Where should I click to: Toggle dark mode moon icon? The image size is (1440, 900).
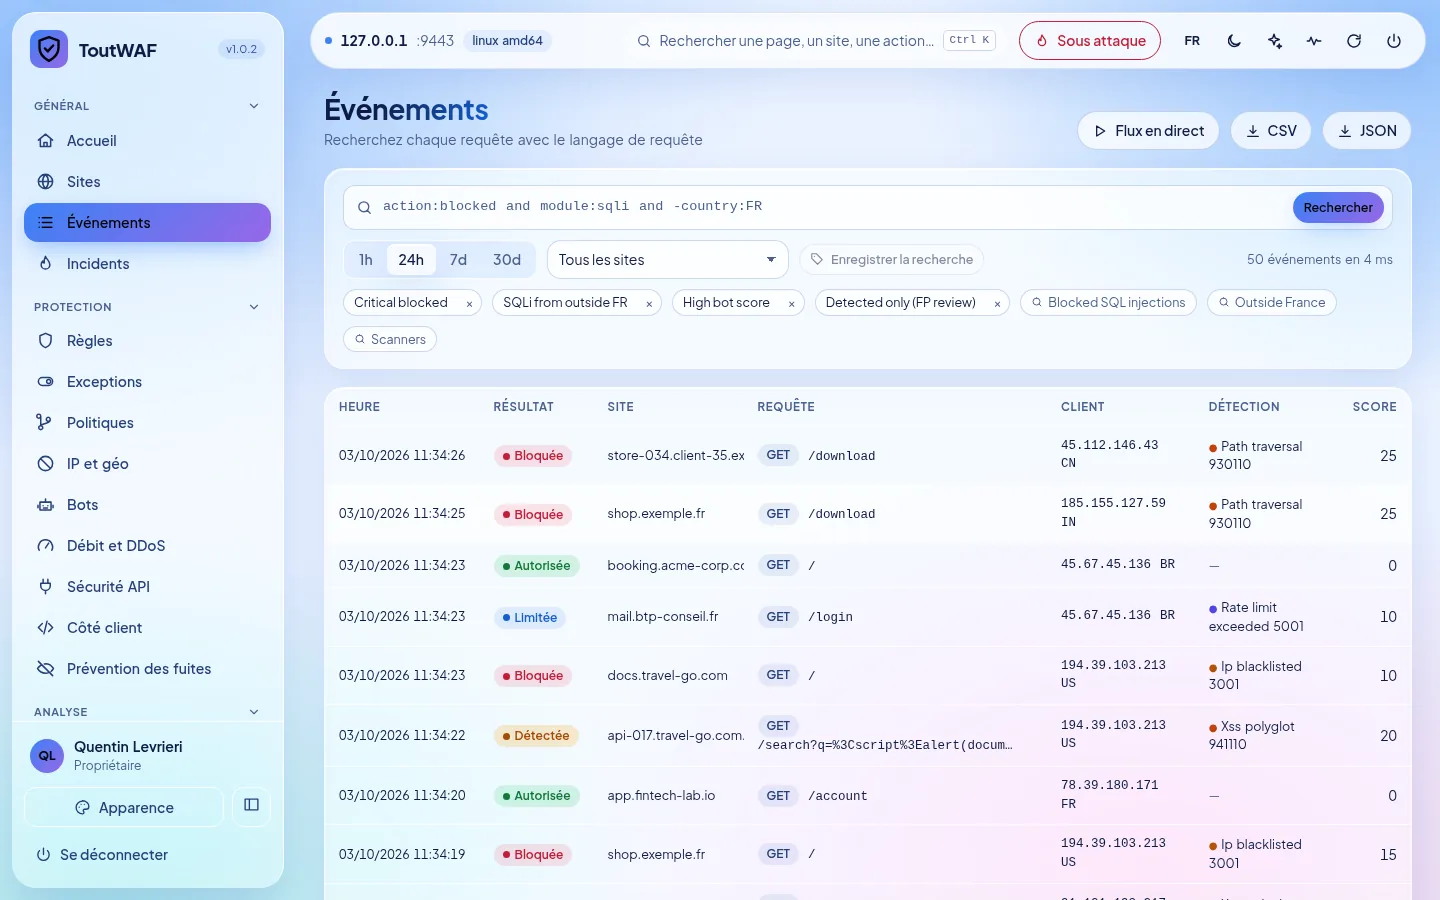tap(1234, 41)
